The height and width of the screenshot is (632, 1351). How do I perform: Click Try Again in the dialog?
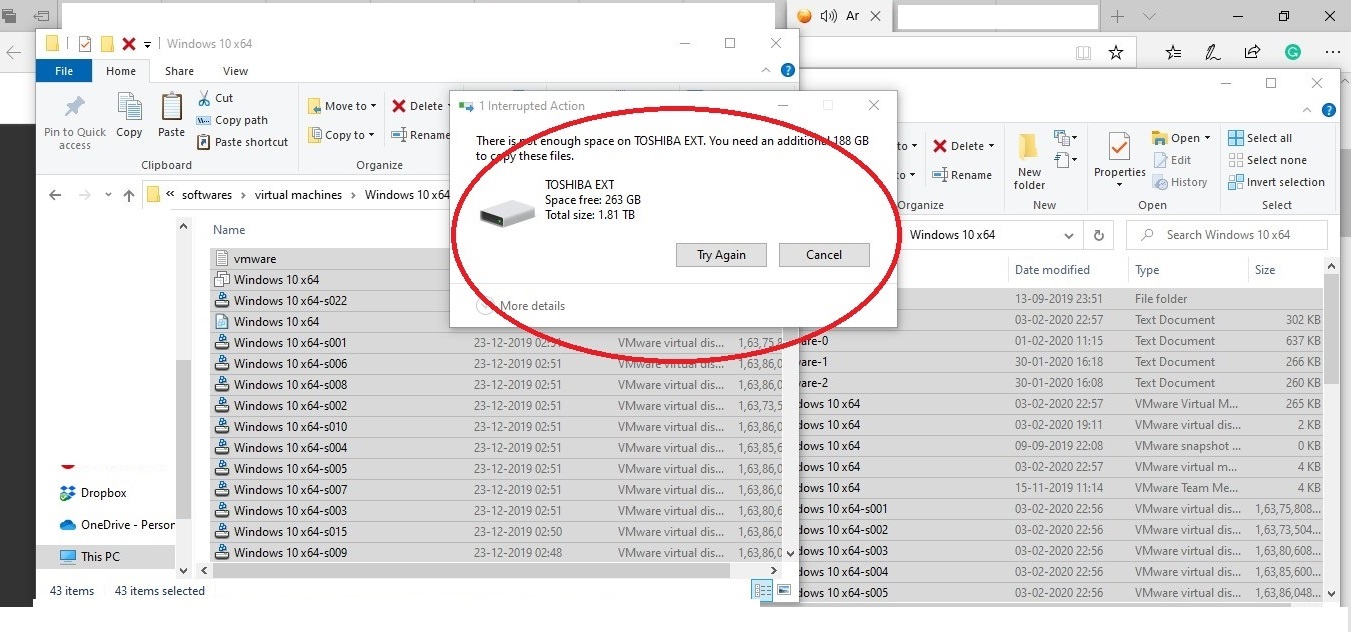(x=721, y=255)
